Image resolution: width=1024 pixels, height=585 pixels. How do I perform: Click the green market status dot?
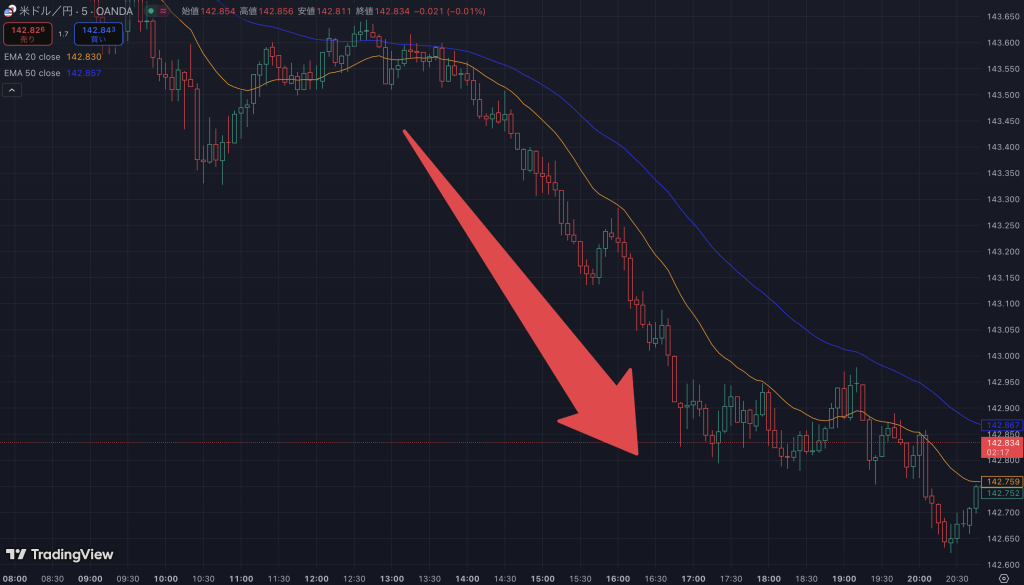150,12
